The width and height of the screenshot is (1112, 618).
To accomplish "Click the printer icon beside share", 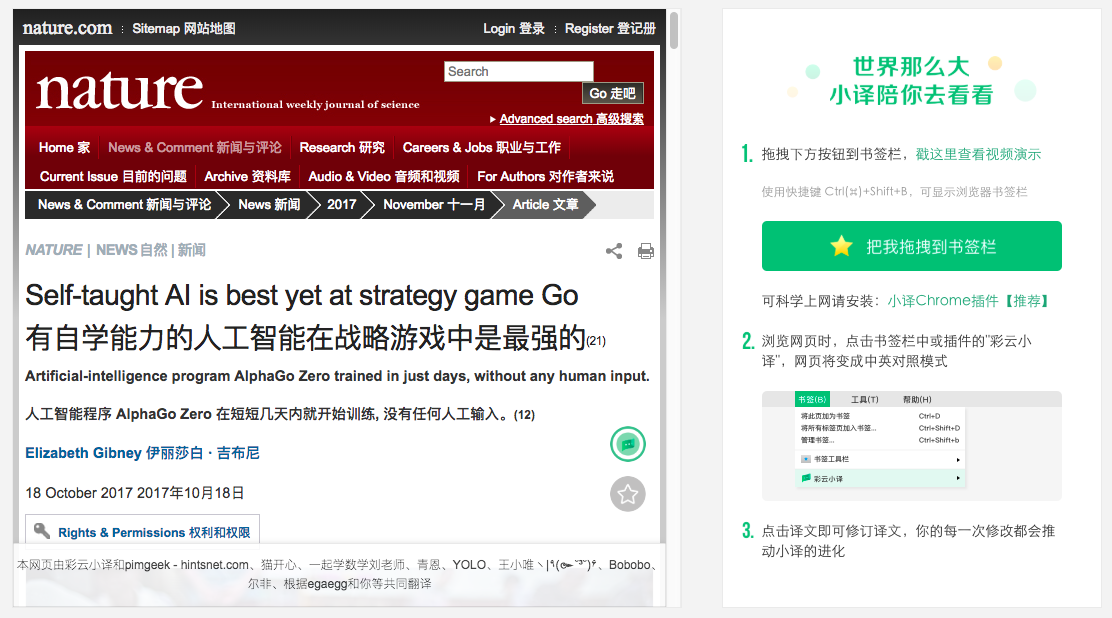I will [x=645, y=250].
